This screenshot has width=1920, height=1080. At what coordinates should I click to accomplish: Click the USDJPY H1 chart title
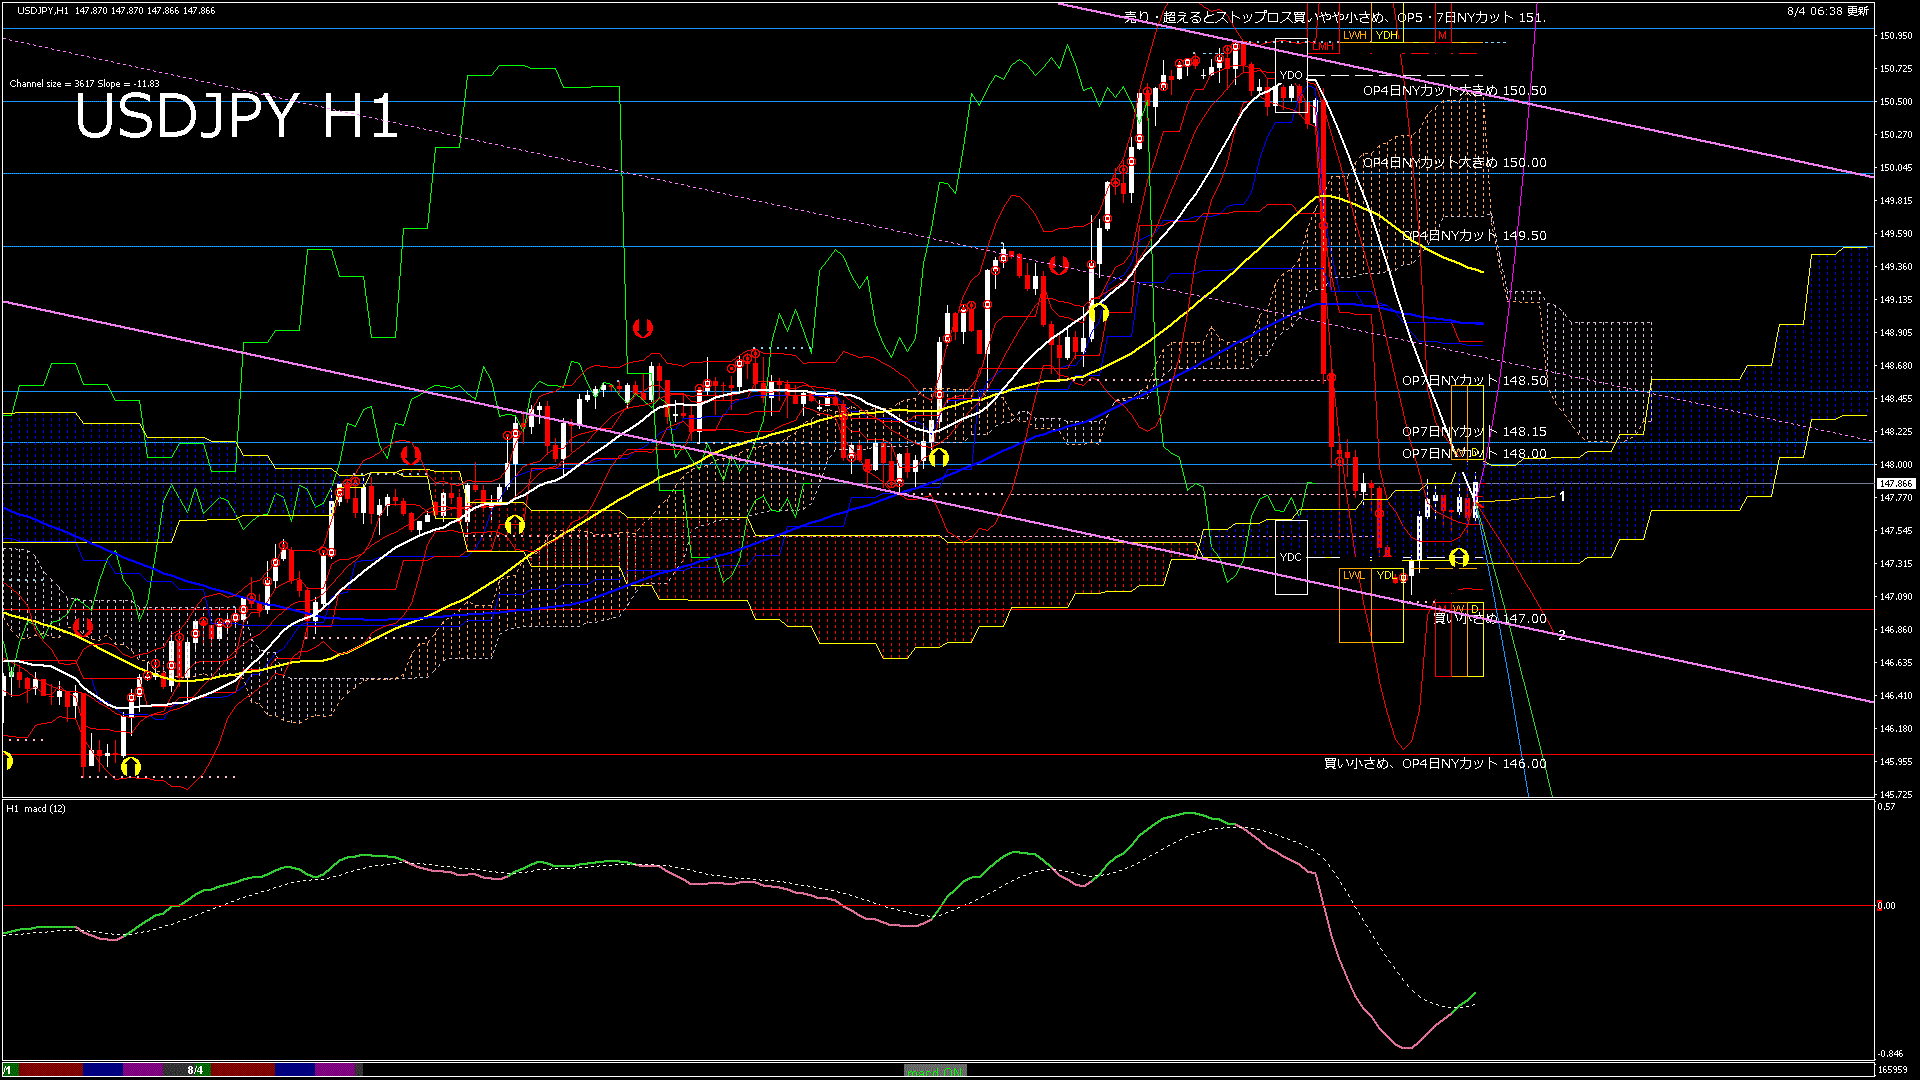coord(236,116)
